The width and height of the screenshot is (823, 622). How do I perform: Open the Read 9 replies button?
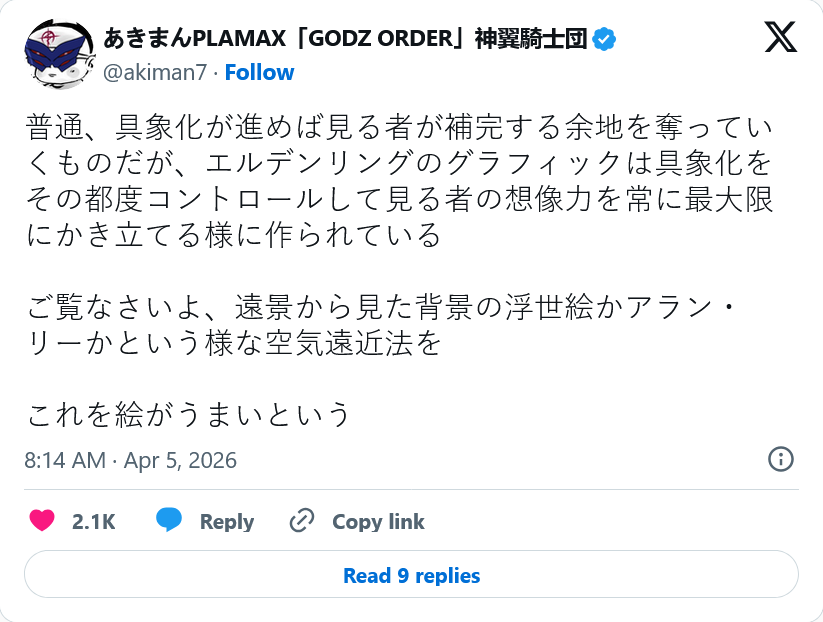(411, 575)
